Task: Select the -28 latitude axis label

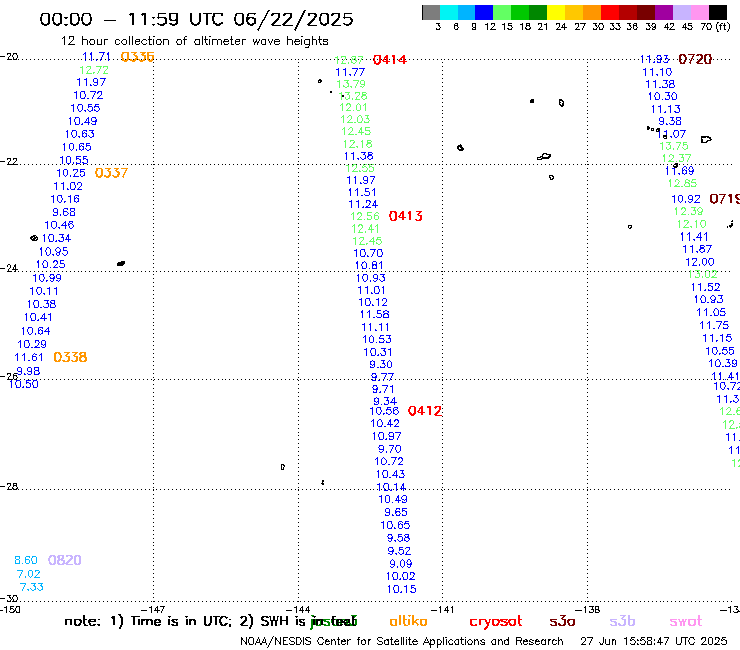Action: (x=9, y=486)
